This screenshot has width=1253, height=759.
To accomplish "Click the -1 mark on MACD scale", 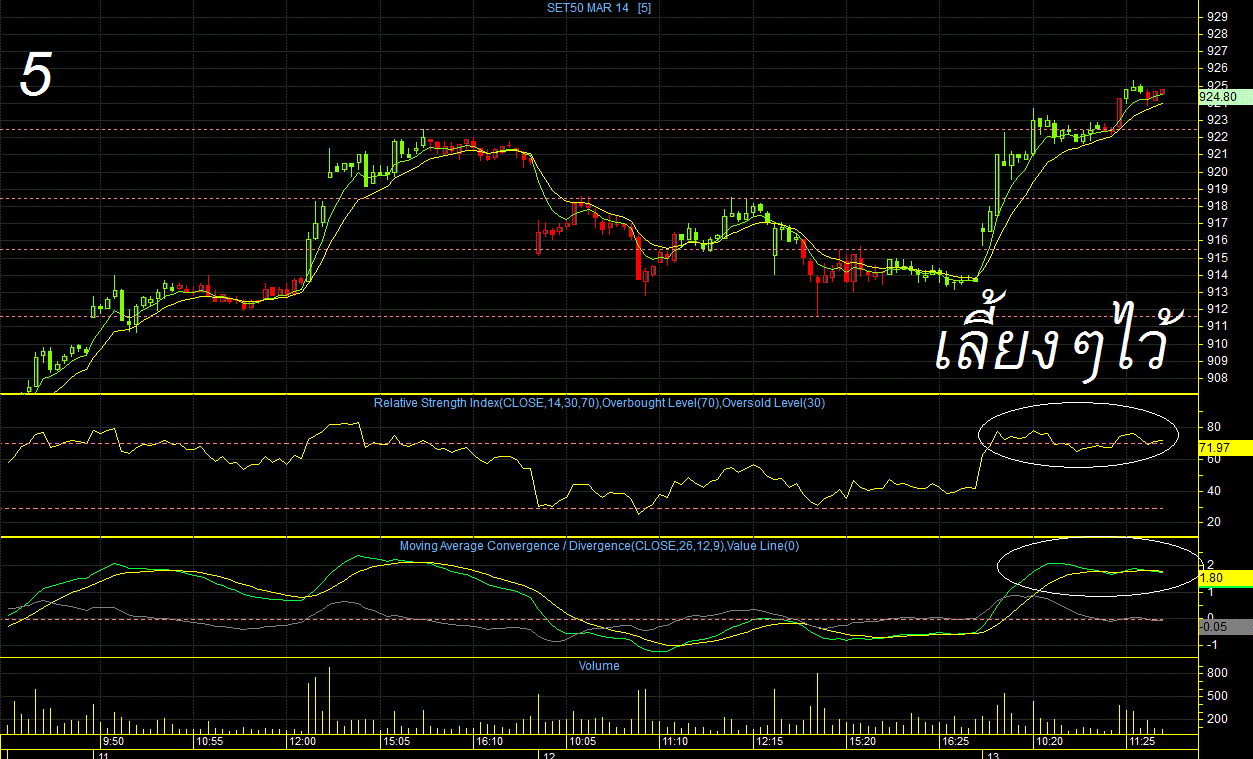I will (1211, 645).
